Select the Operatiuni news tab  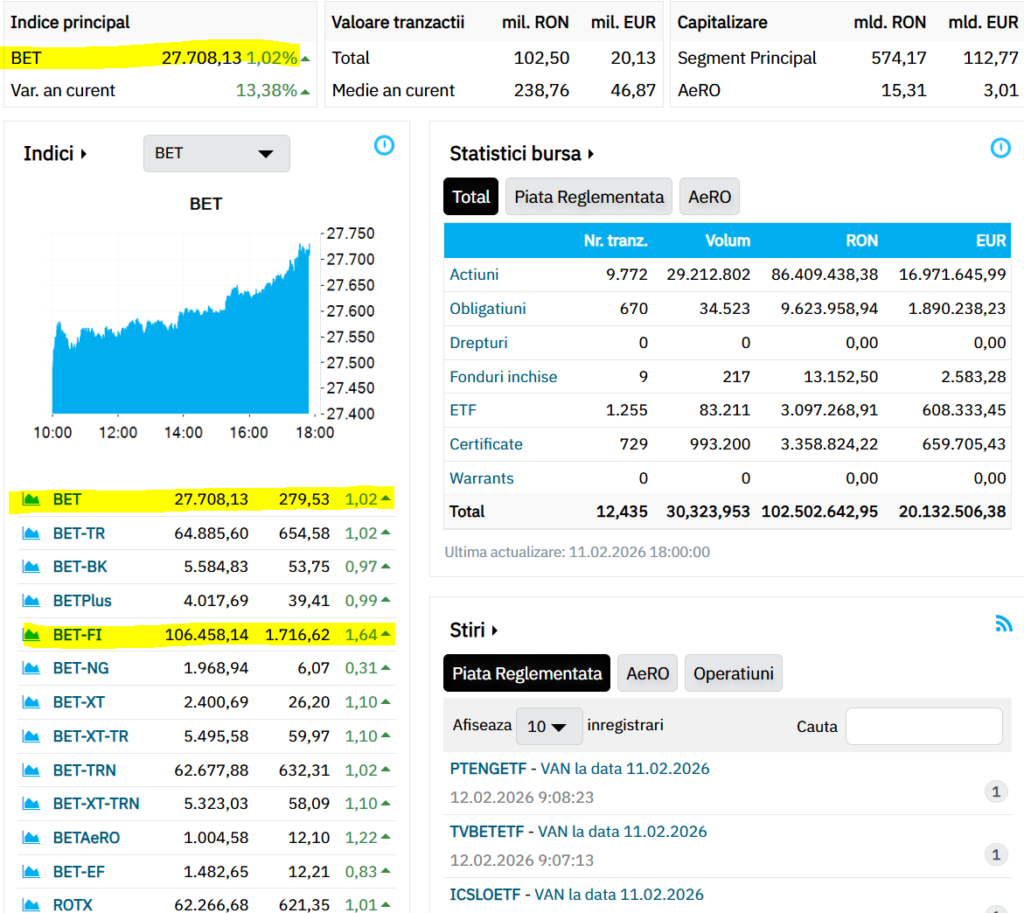[733, 674]
